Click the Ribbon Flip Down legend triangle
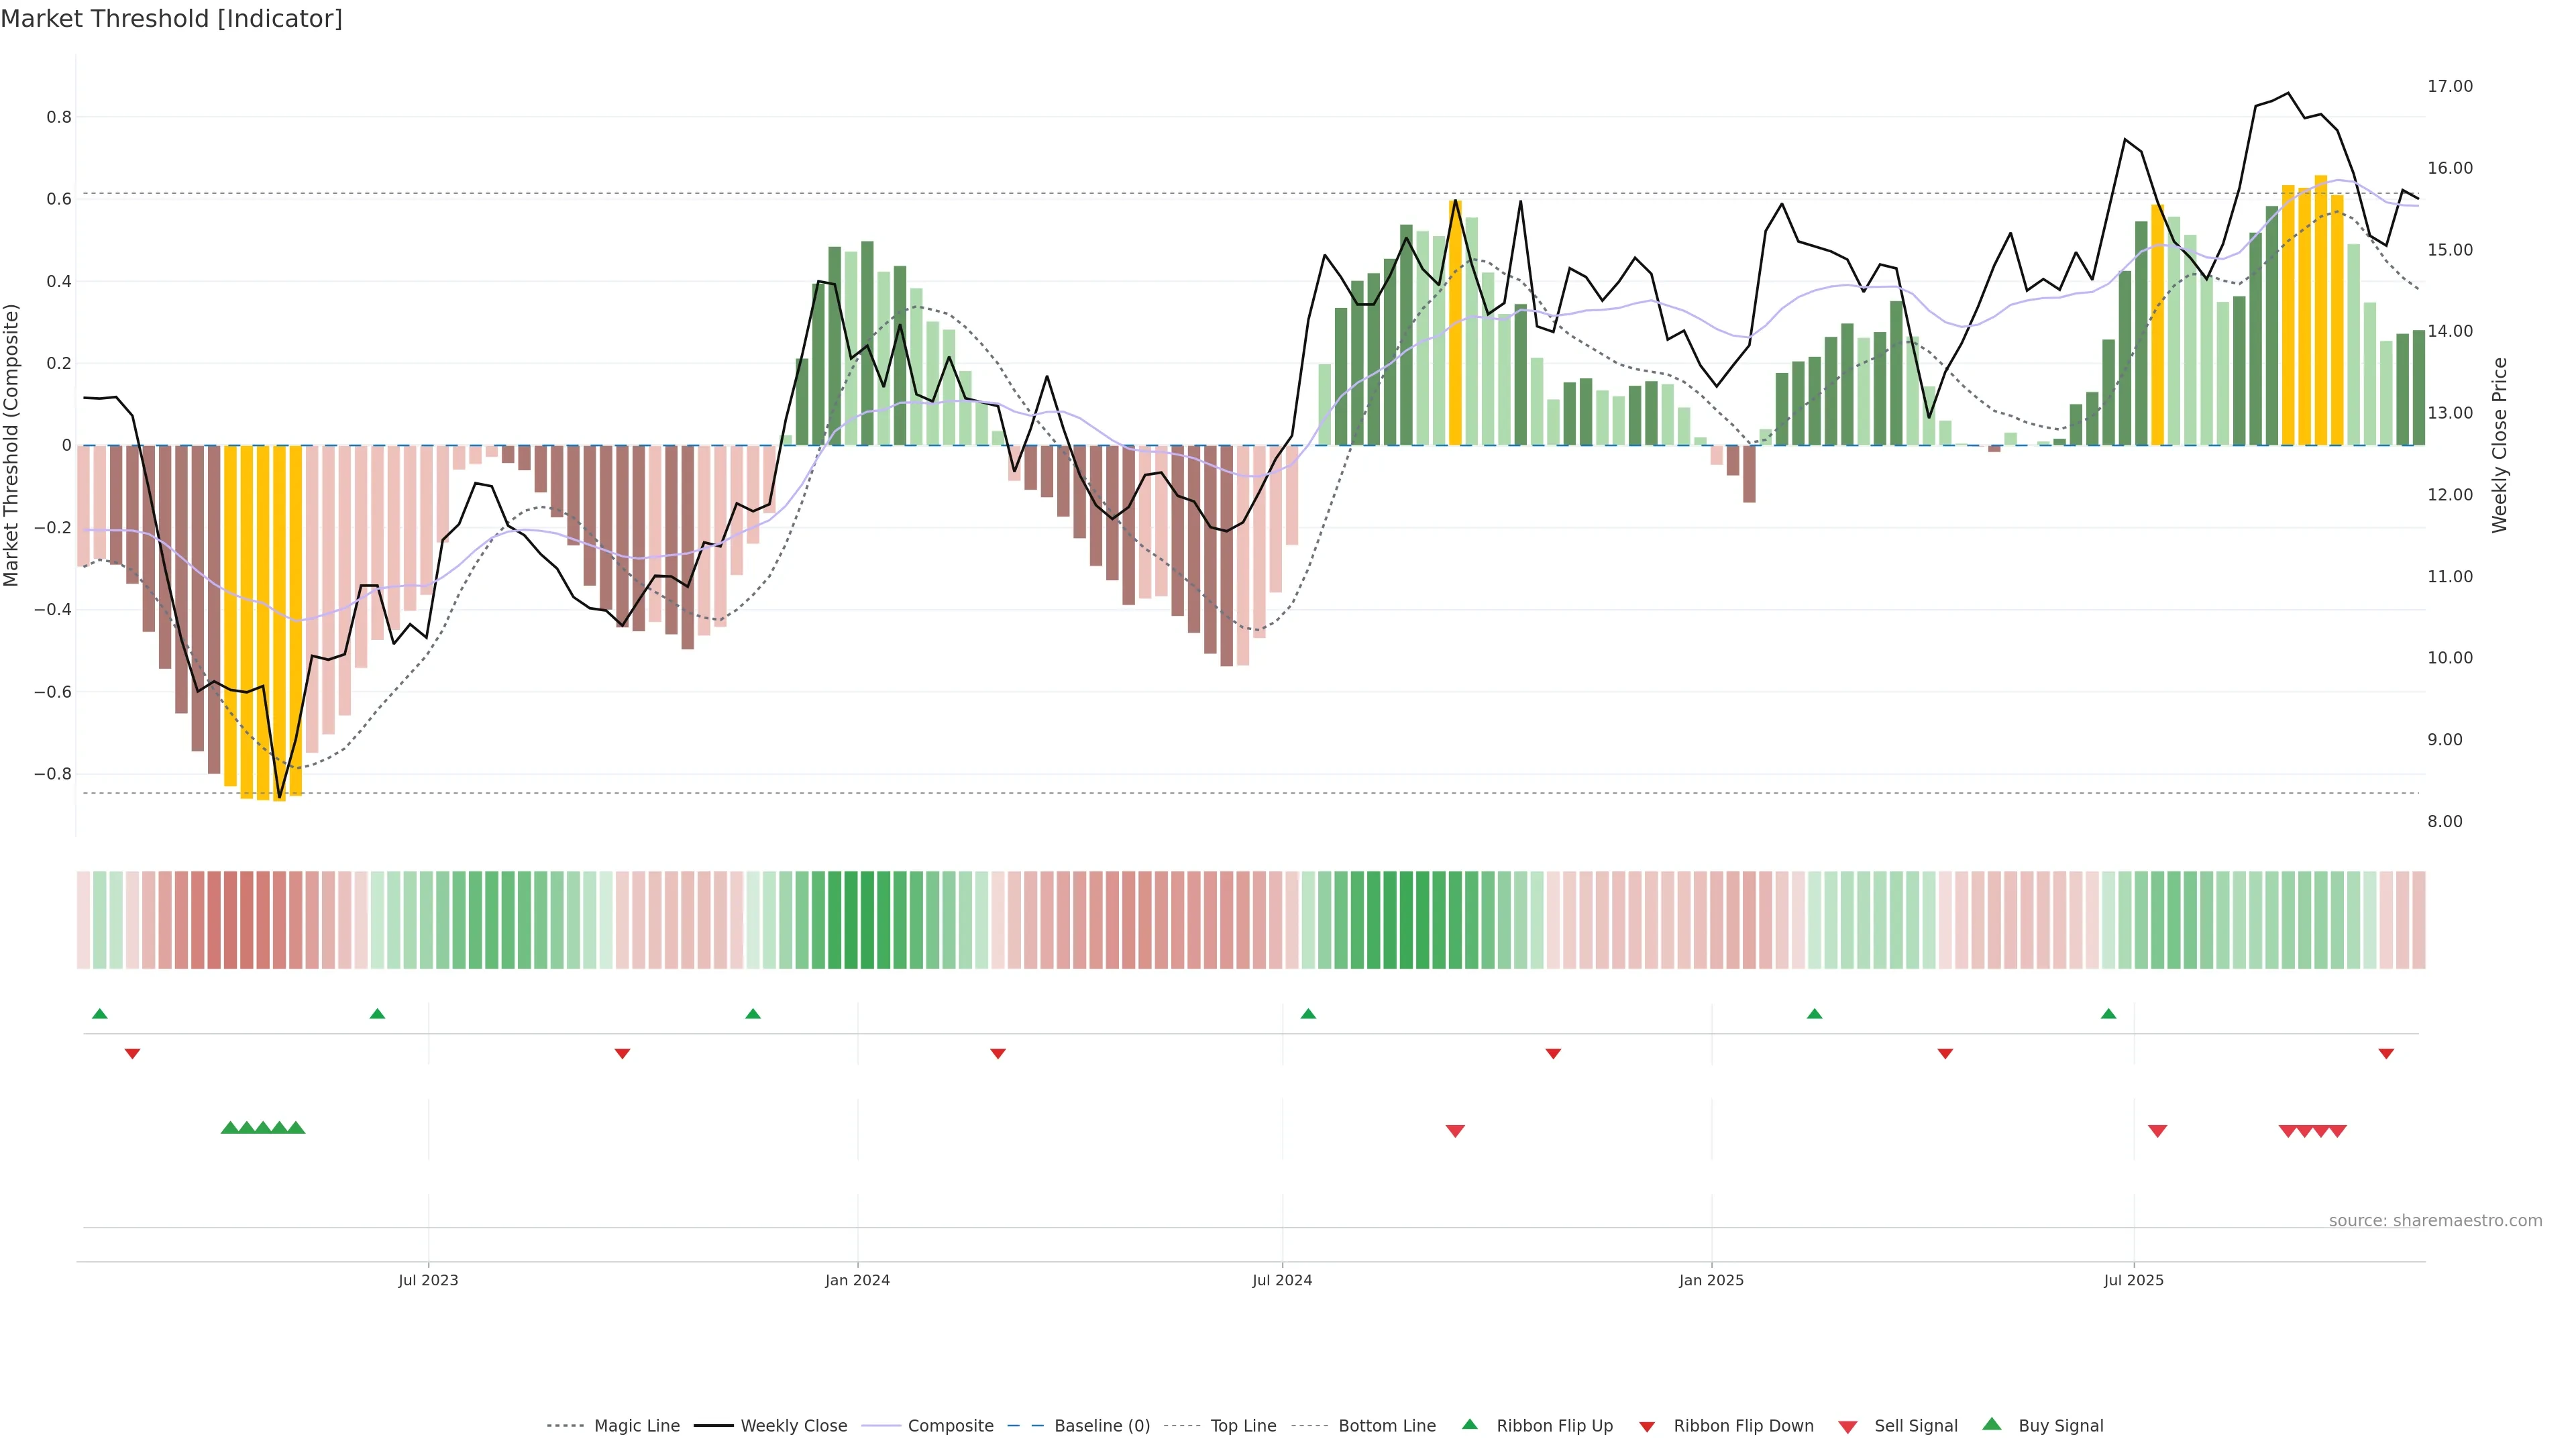Viewport: 2576px width, 1449px height. pos(1647,1426)
